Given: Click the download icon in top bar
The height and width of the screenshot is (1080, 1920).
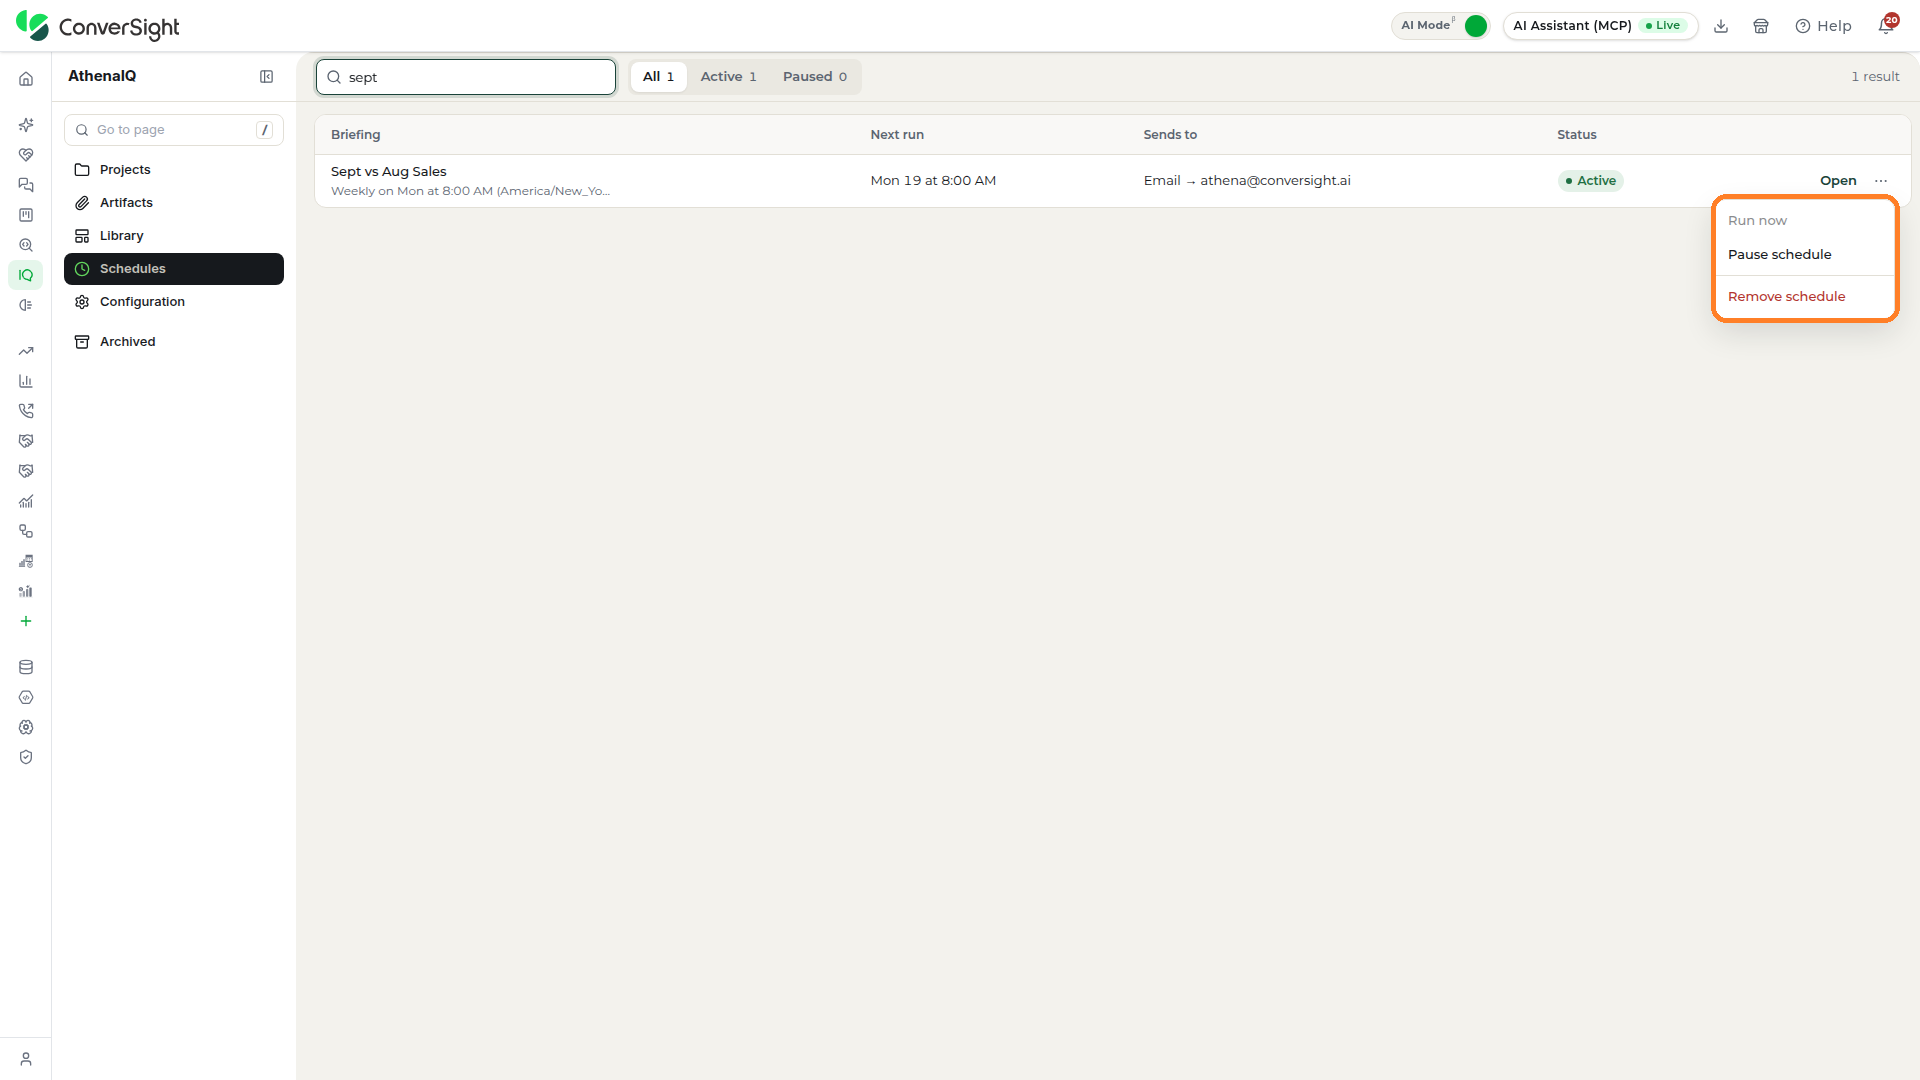Looking at the screenshot, I should click(1721, 26).
